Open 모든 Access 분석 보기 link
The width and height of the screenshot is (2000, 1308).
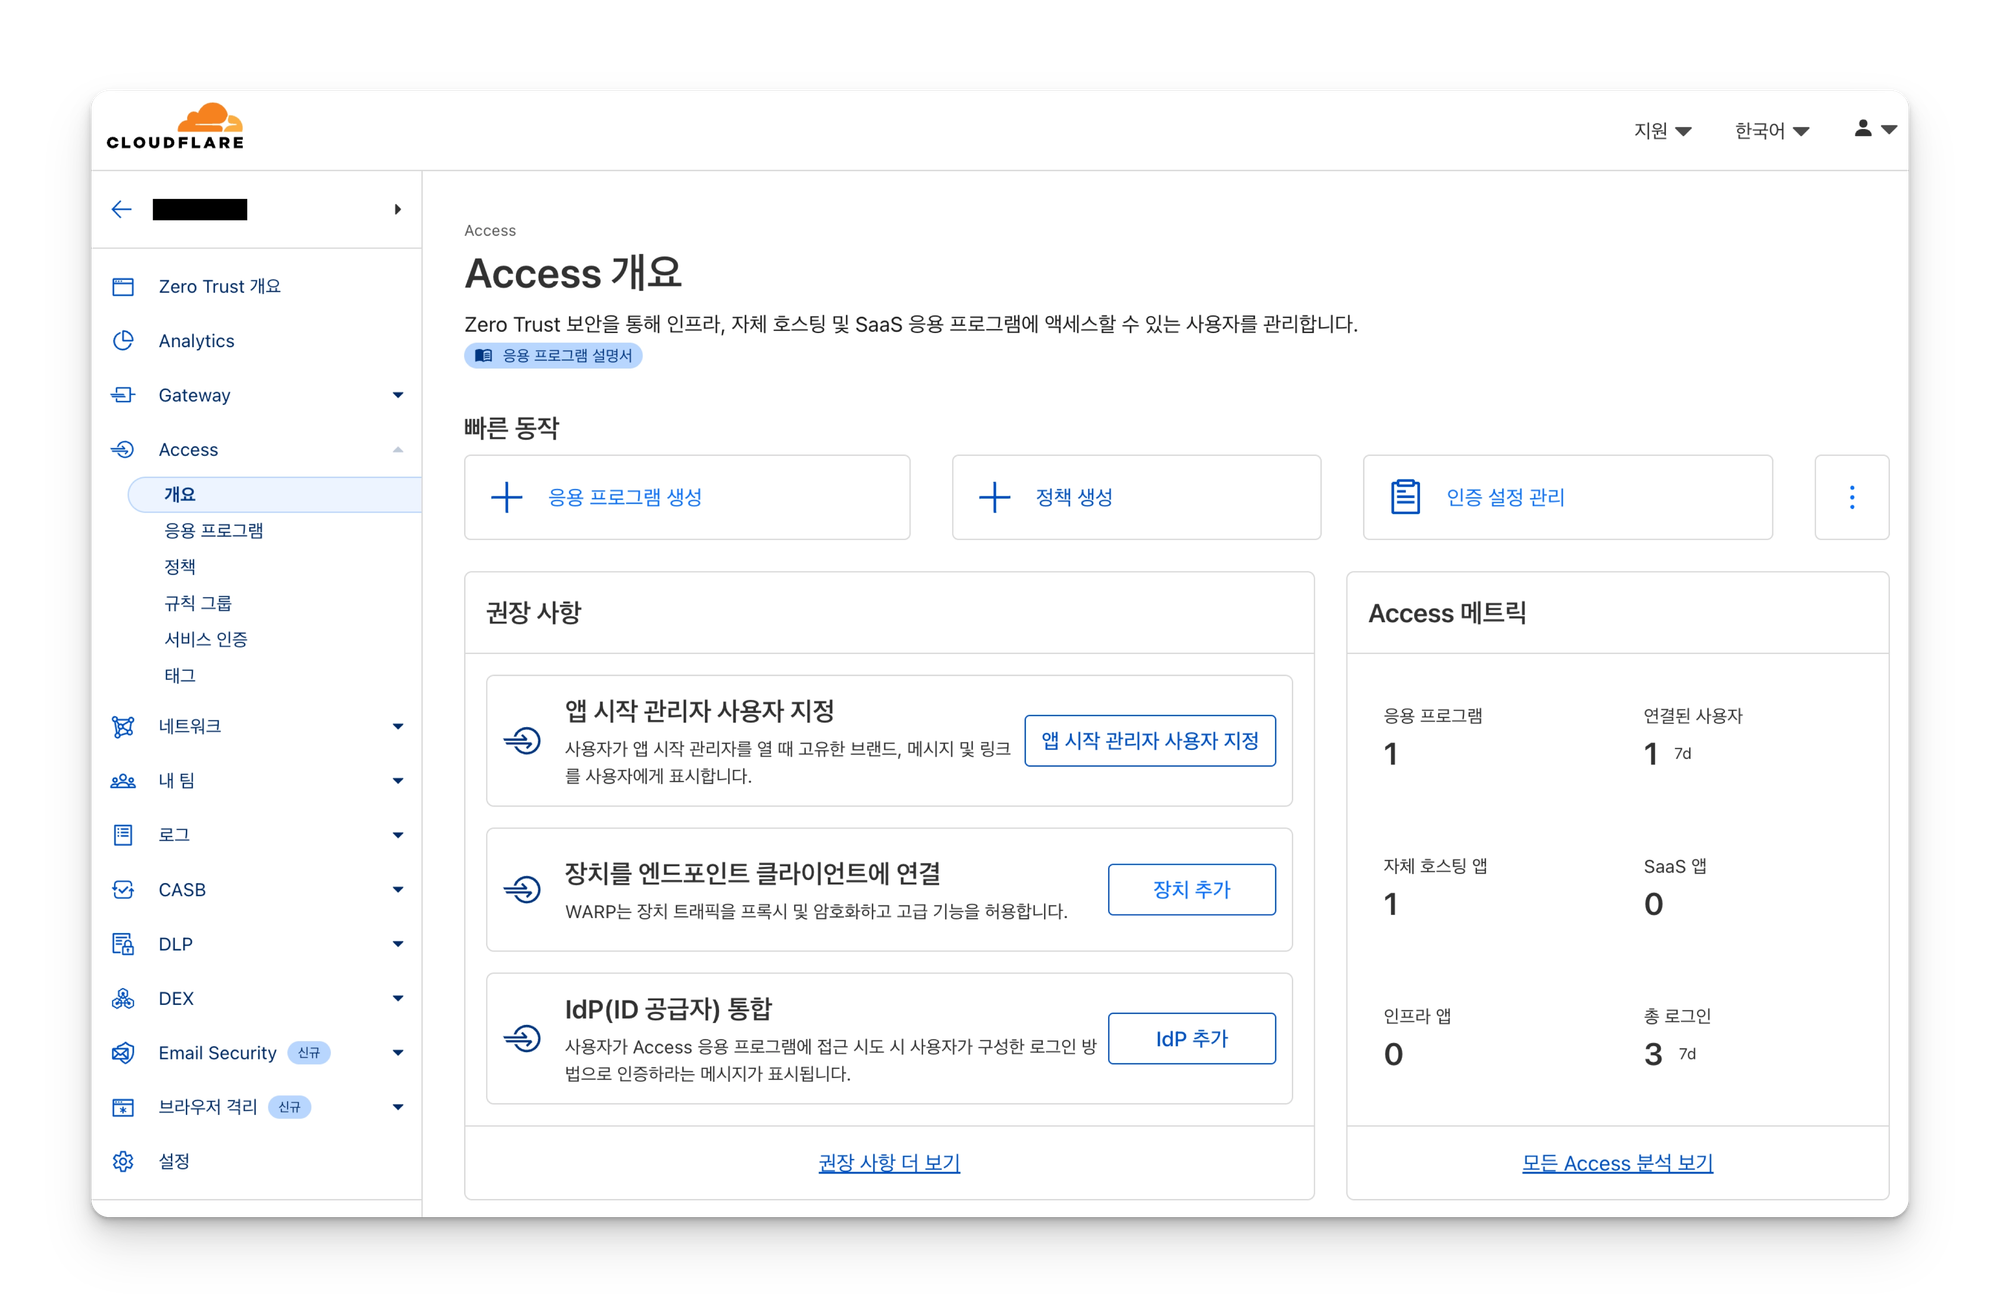[1617, 1163]
